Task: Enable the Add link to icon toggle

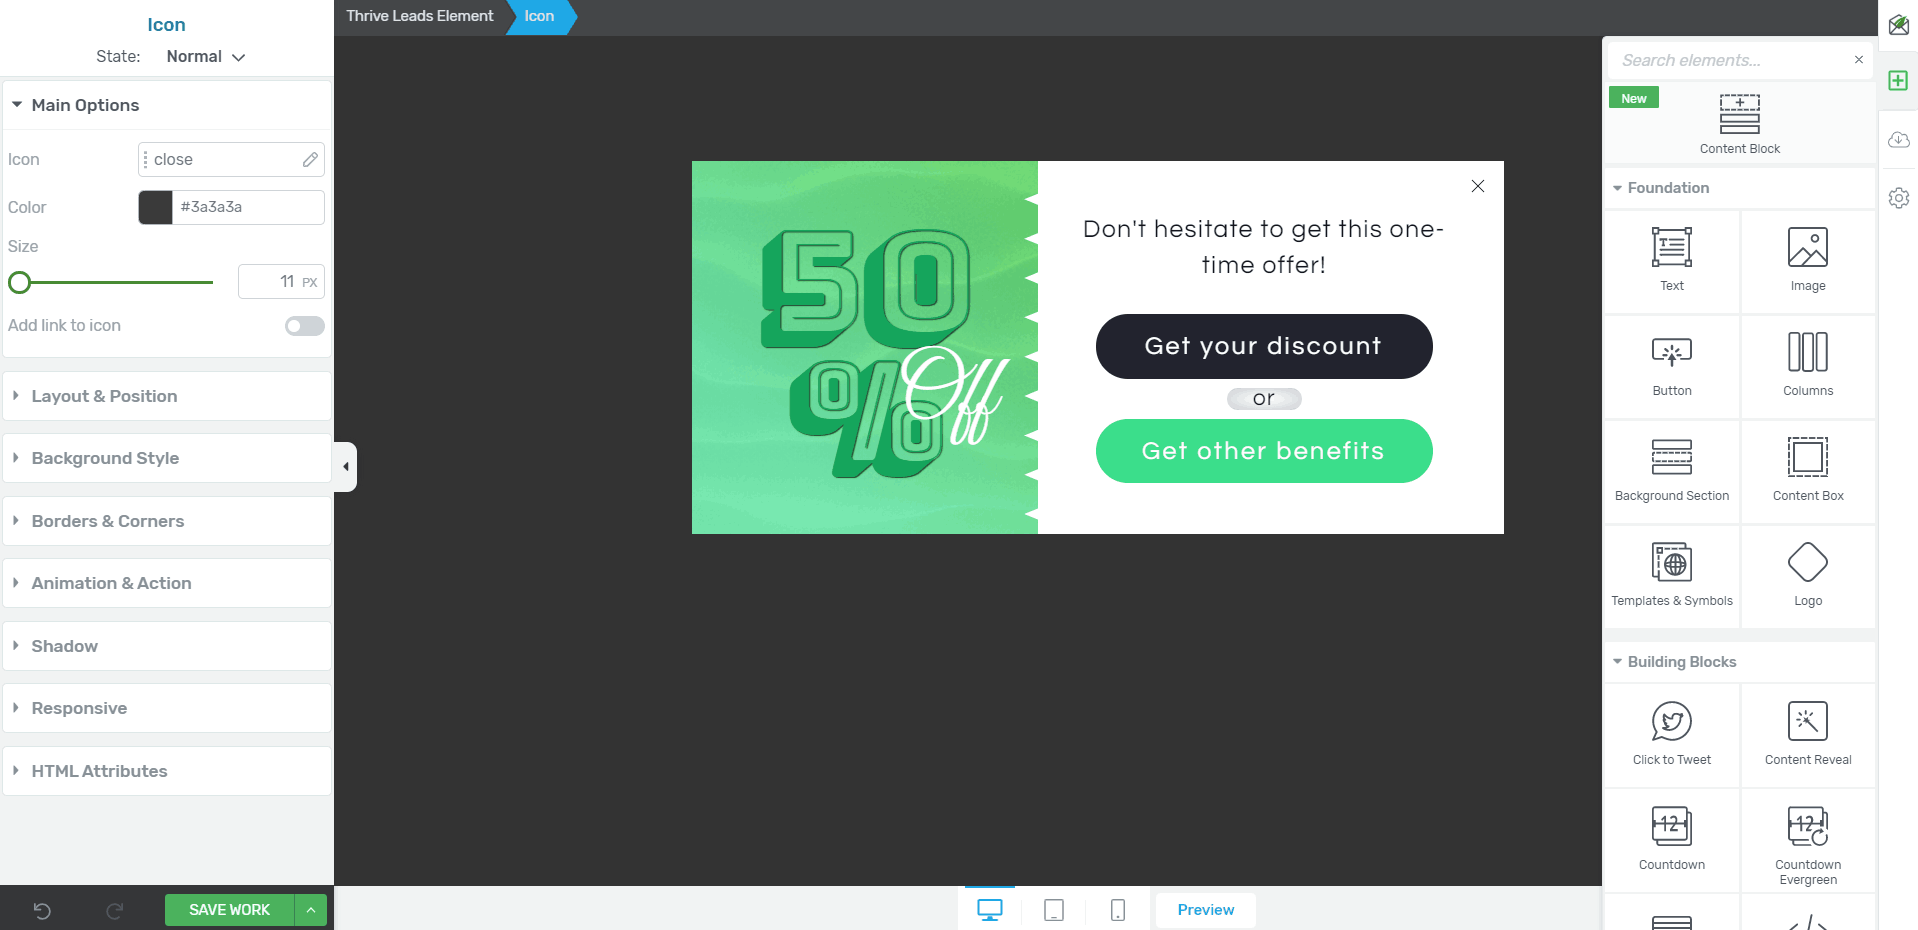Action: coord(305,326)
